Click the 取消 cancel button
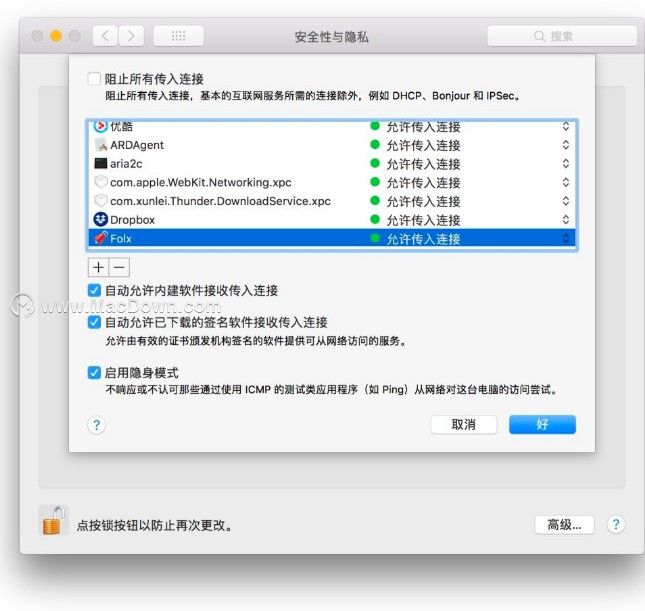645x611 pixels. [x=464, y=424]
